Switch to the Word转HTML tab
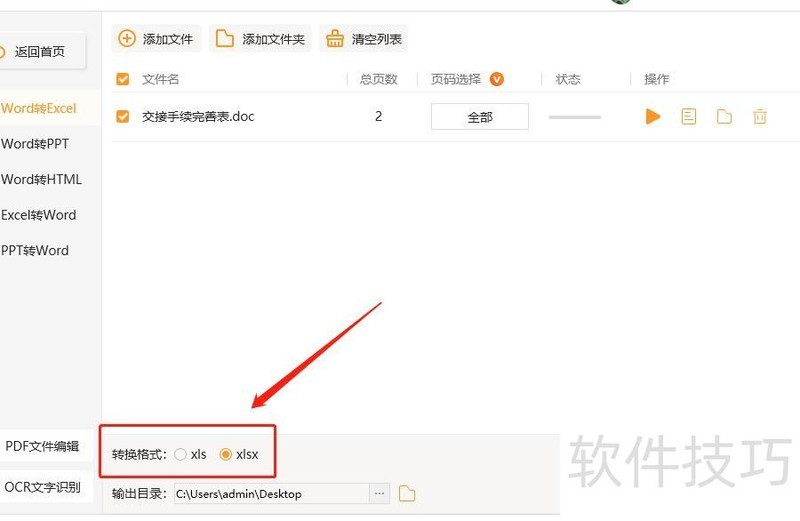This screenshot has width=800, height=521. point(41,180)
